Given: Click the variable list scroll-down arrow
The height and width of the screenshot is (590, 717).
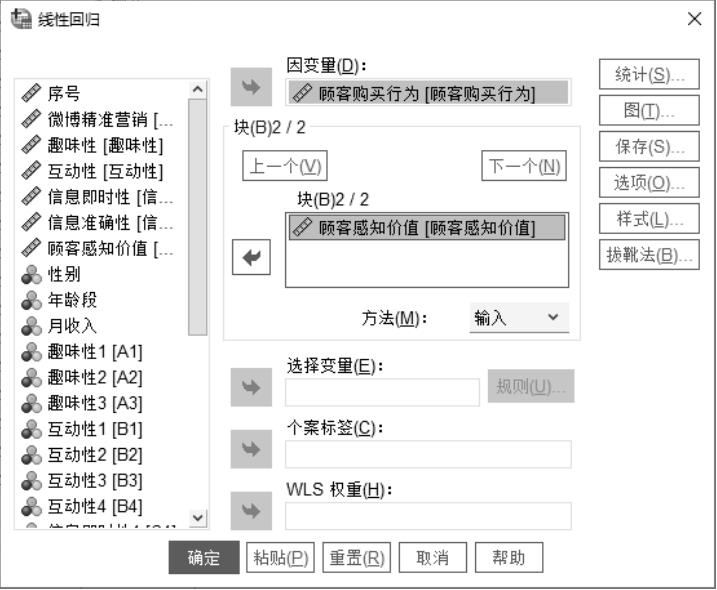Looking at the screenshot, I should click(x=198, y=518).
